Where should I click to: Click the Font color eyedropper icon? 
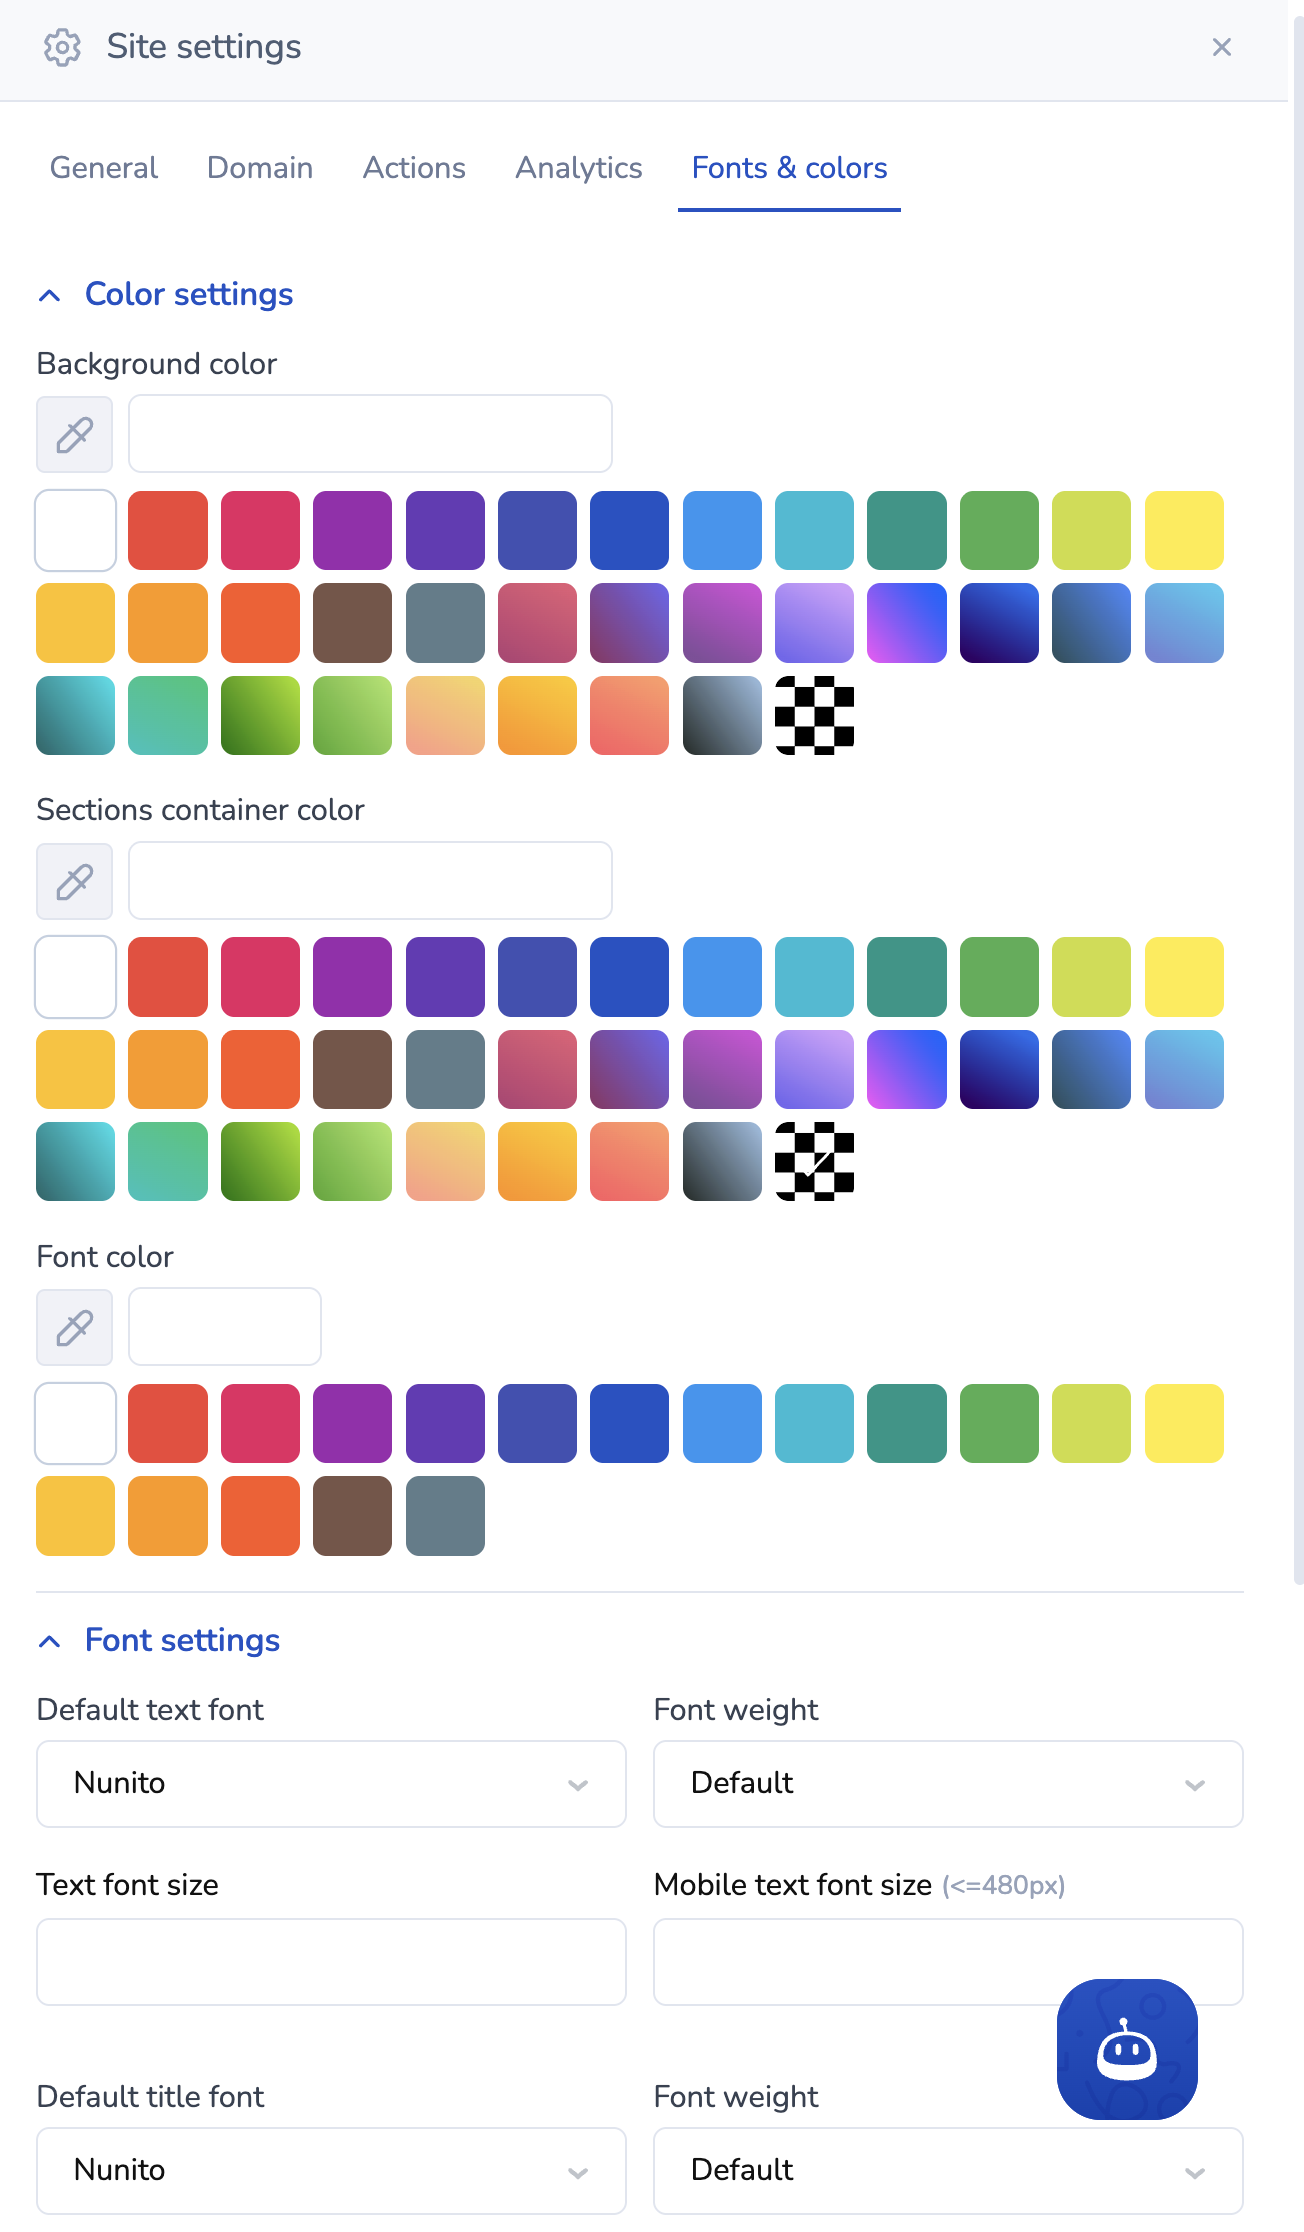(x=75, y=1327)
